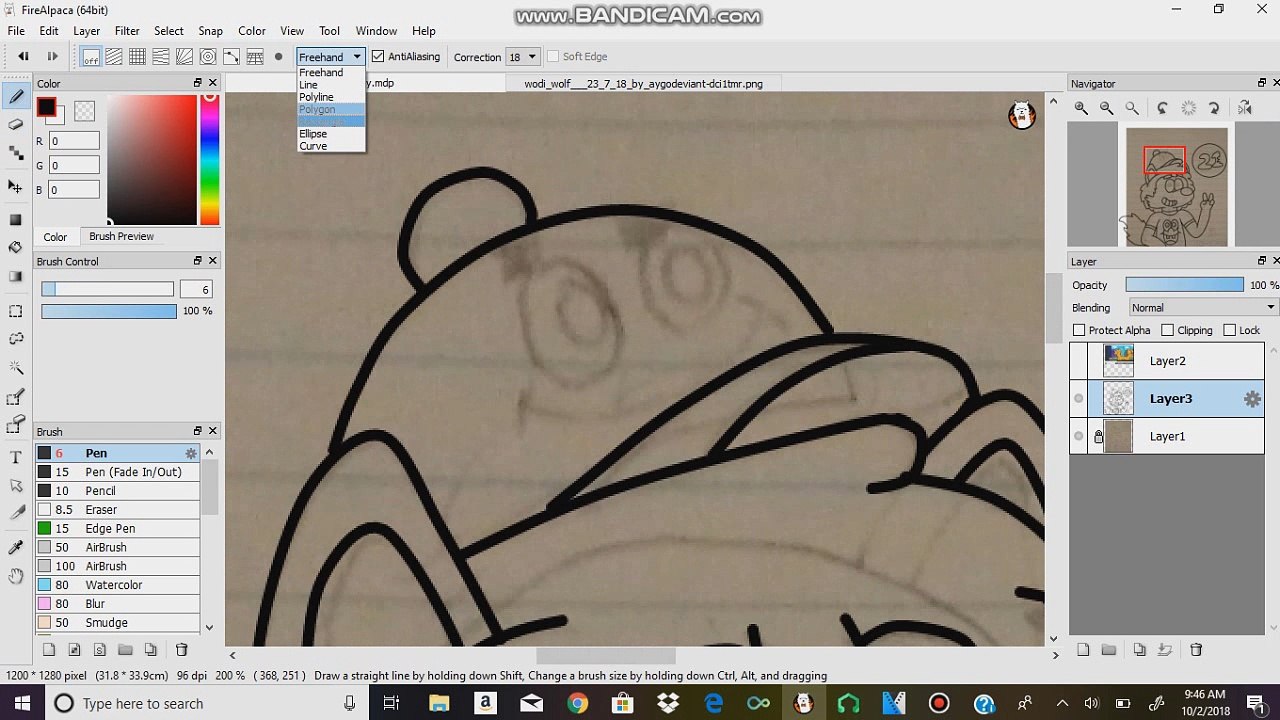Toggle the Soft Edge checkbox
This screenshot has width=1280, height=720.
pos(552,57)
